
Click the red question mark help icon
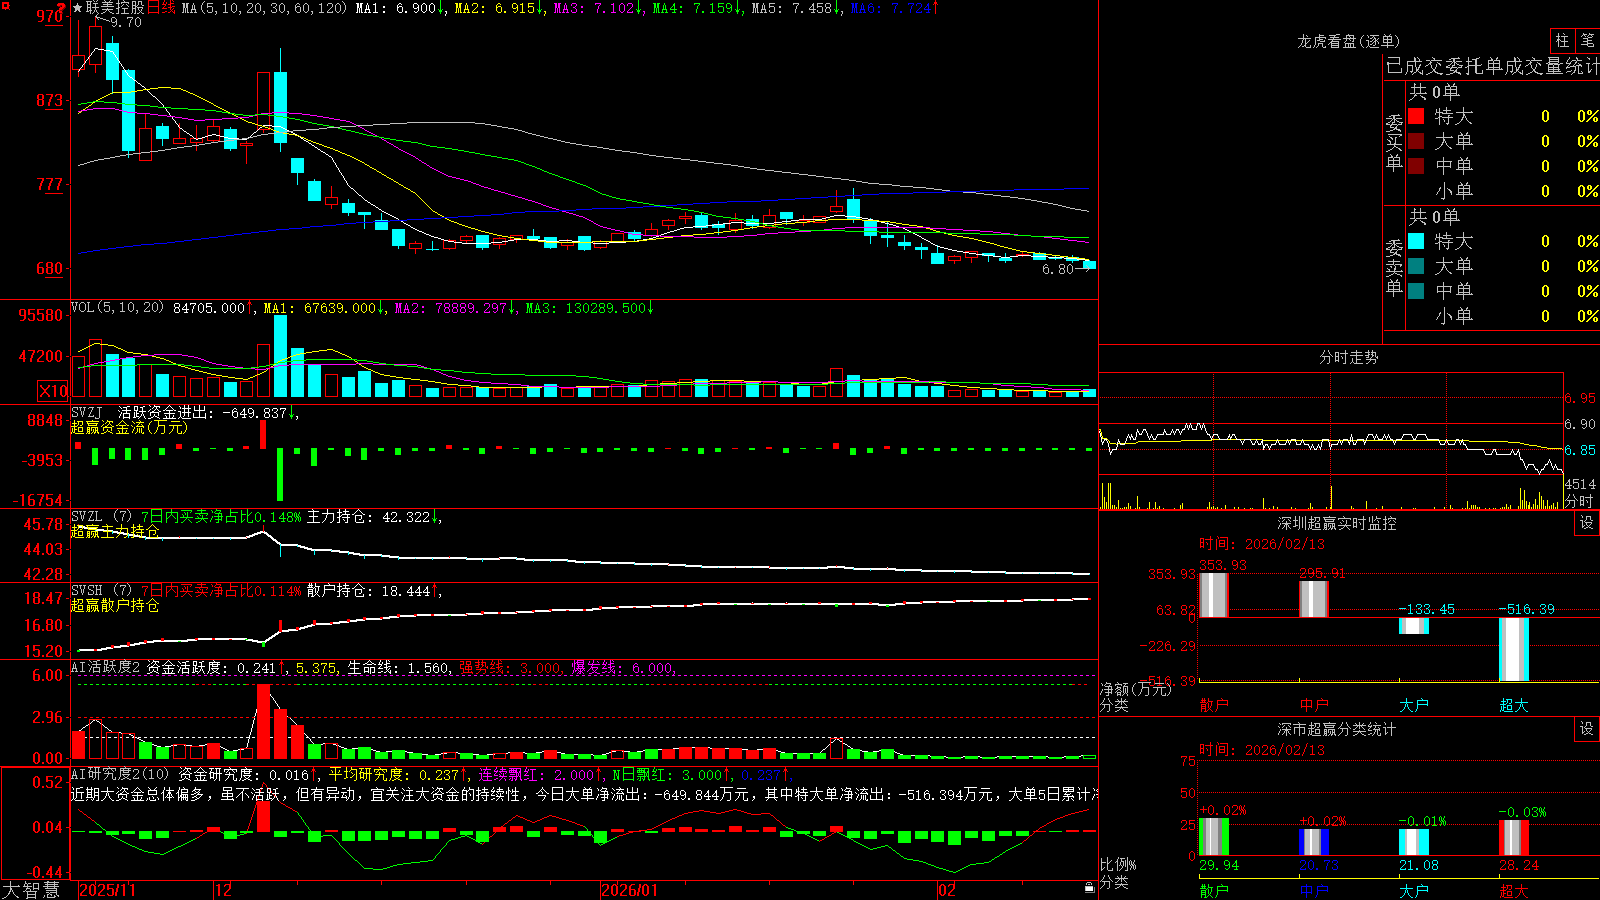click(x=61, y=8)
